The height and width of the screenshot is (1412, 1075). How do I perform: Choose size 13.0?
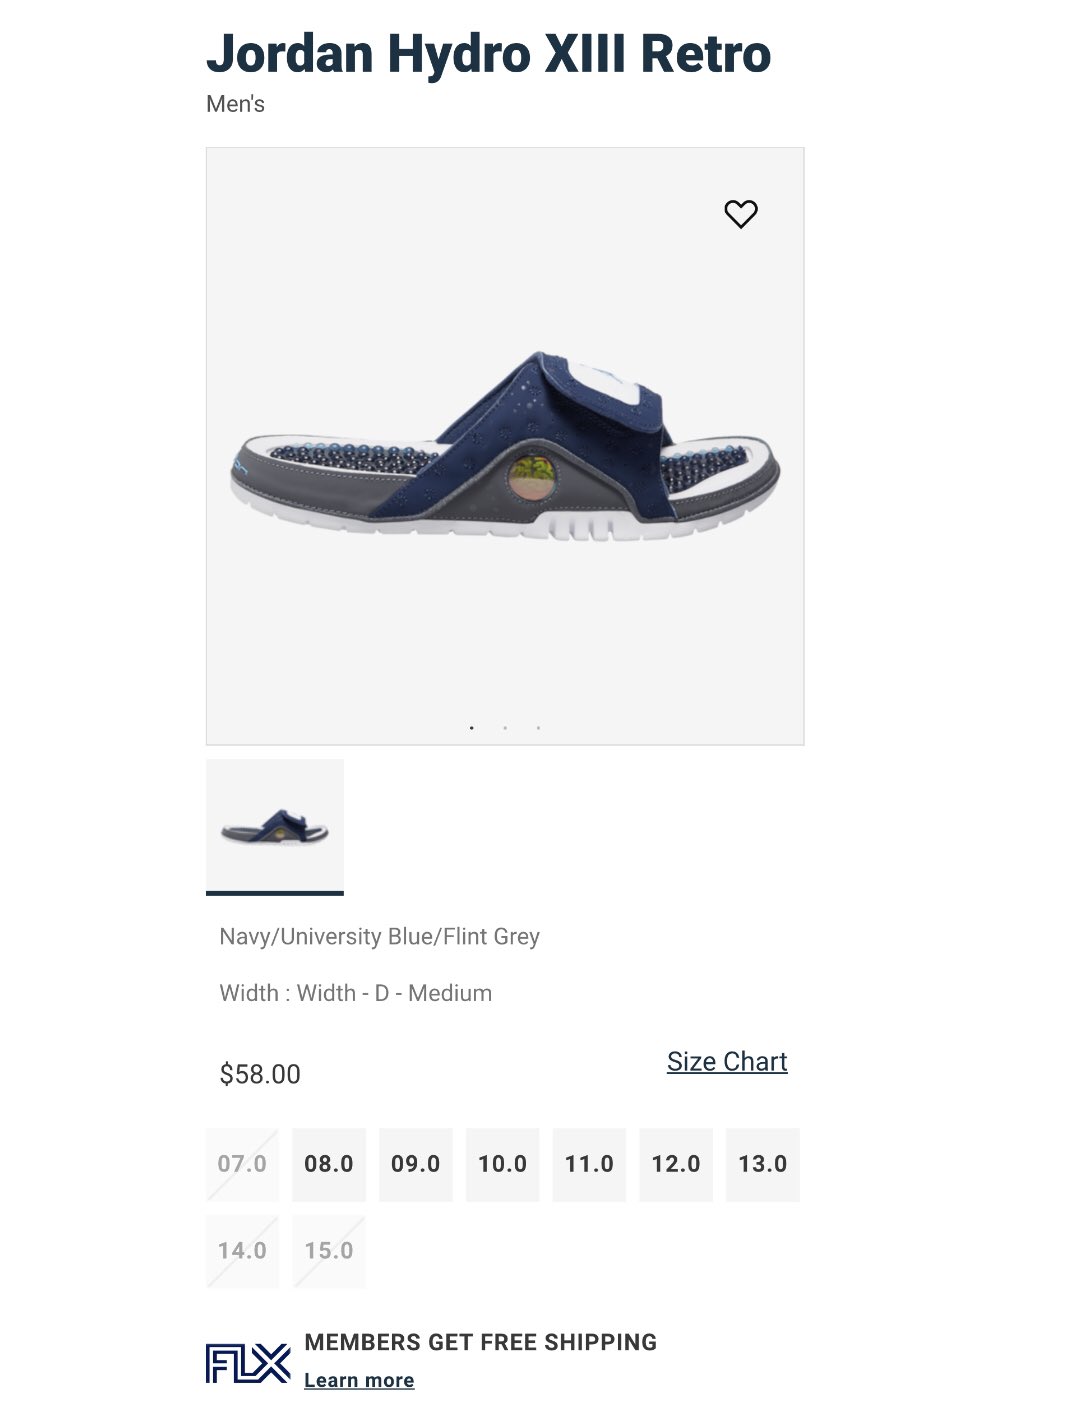[x=763, y=1164]
